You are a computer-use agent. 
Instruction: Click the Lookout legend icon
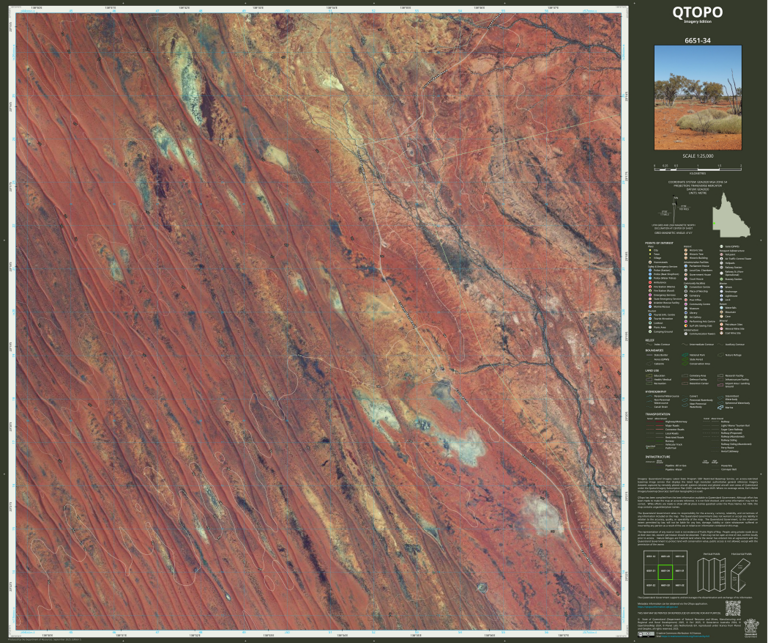(x=650, y=323)
